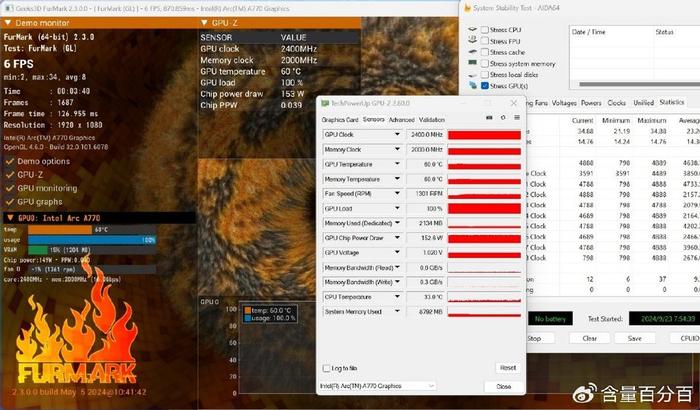Switch to the Voltages tab in AIDA64
700x410 pixels.
pos(564,103)
